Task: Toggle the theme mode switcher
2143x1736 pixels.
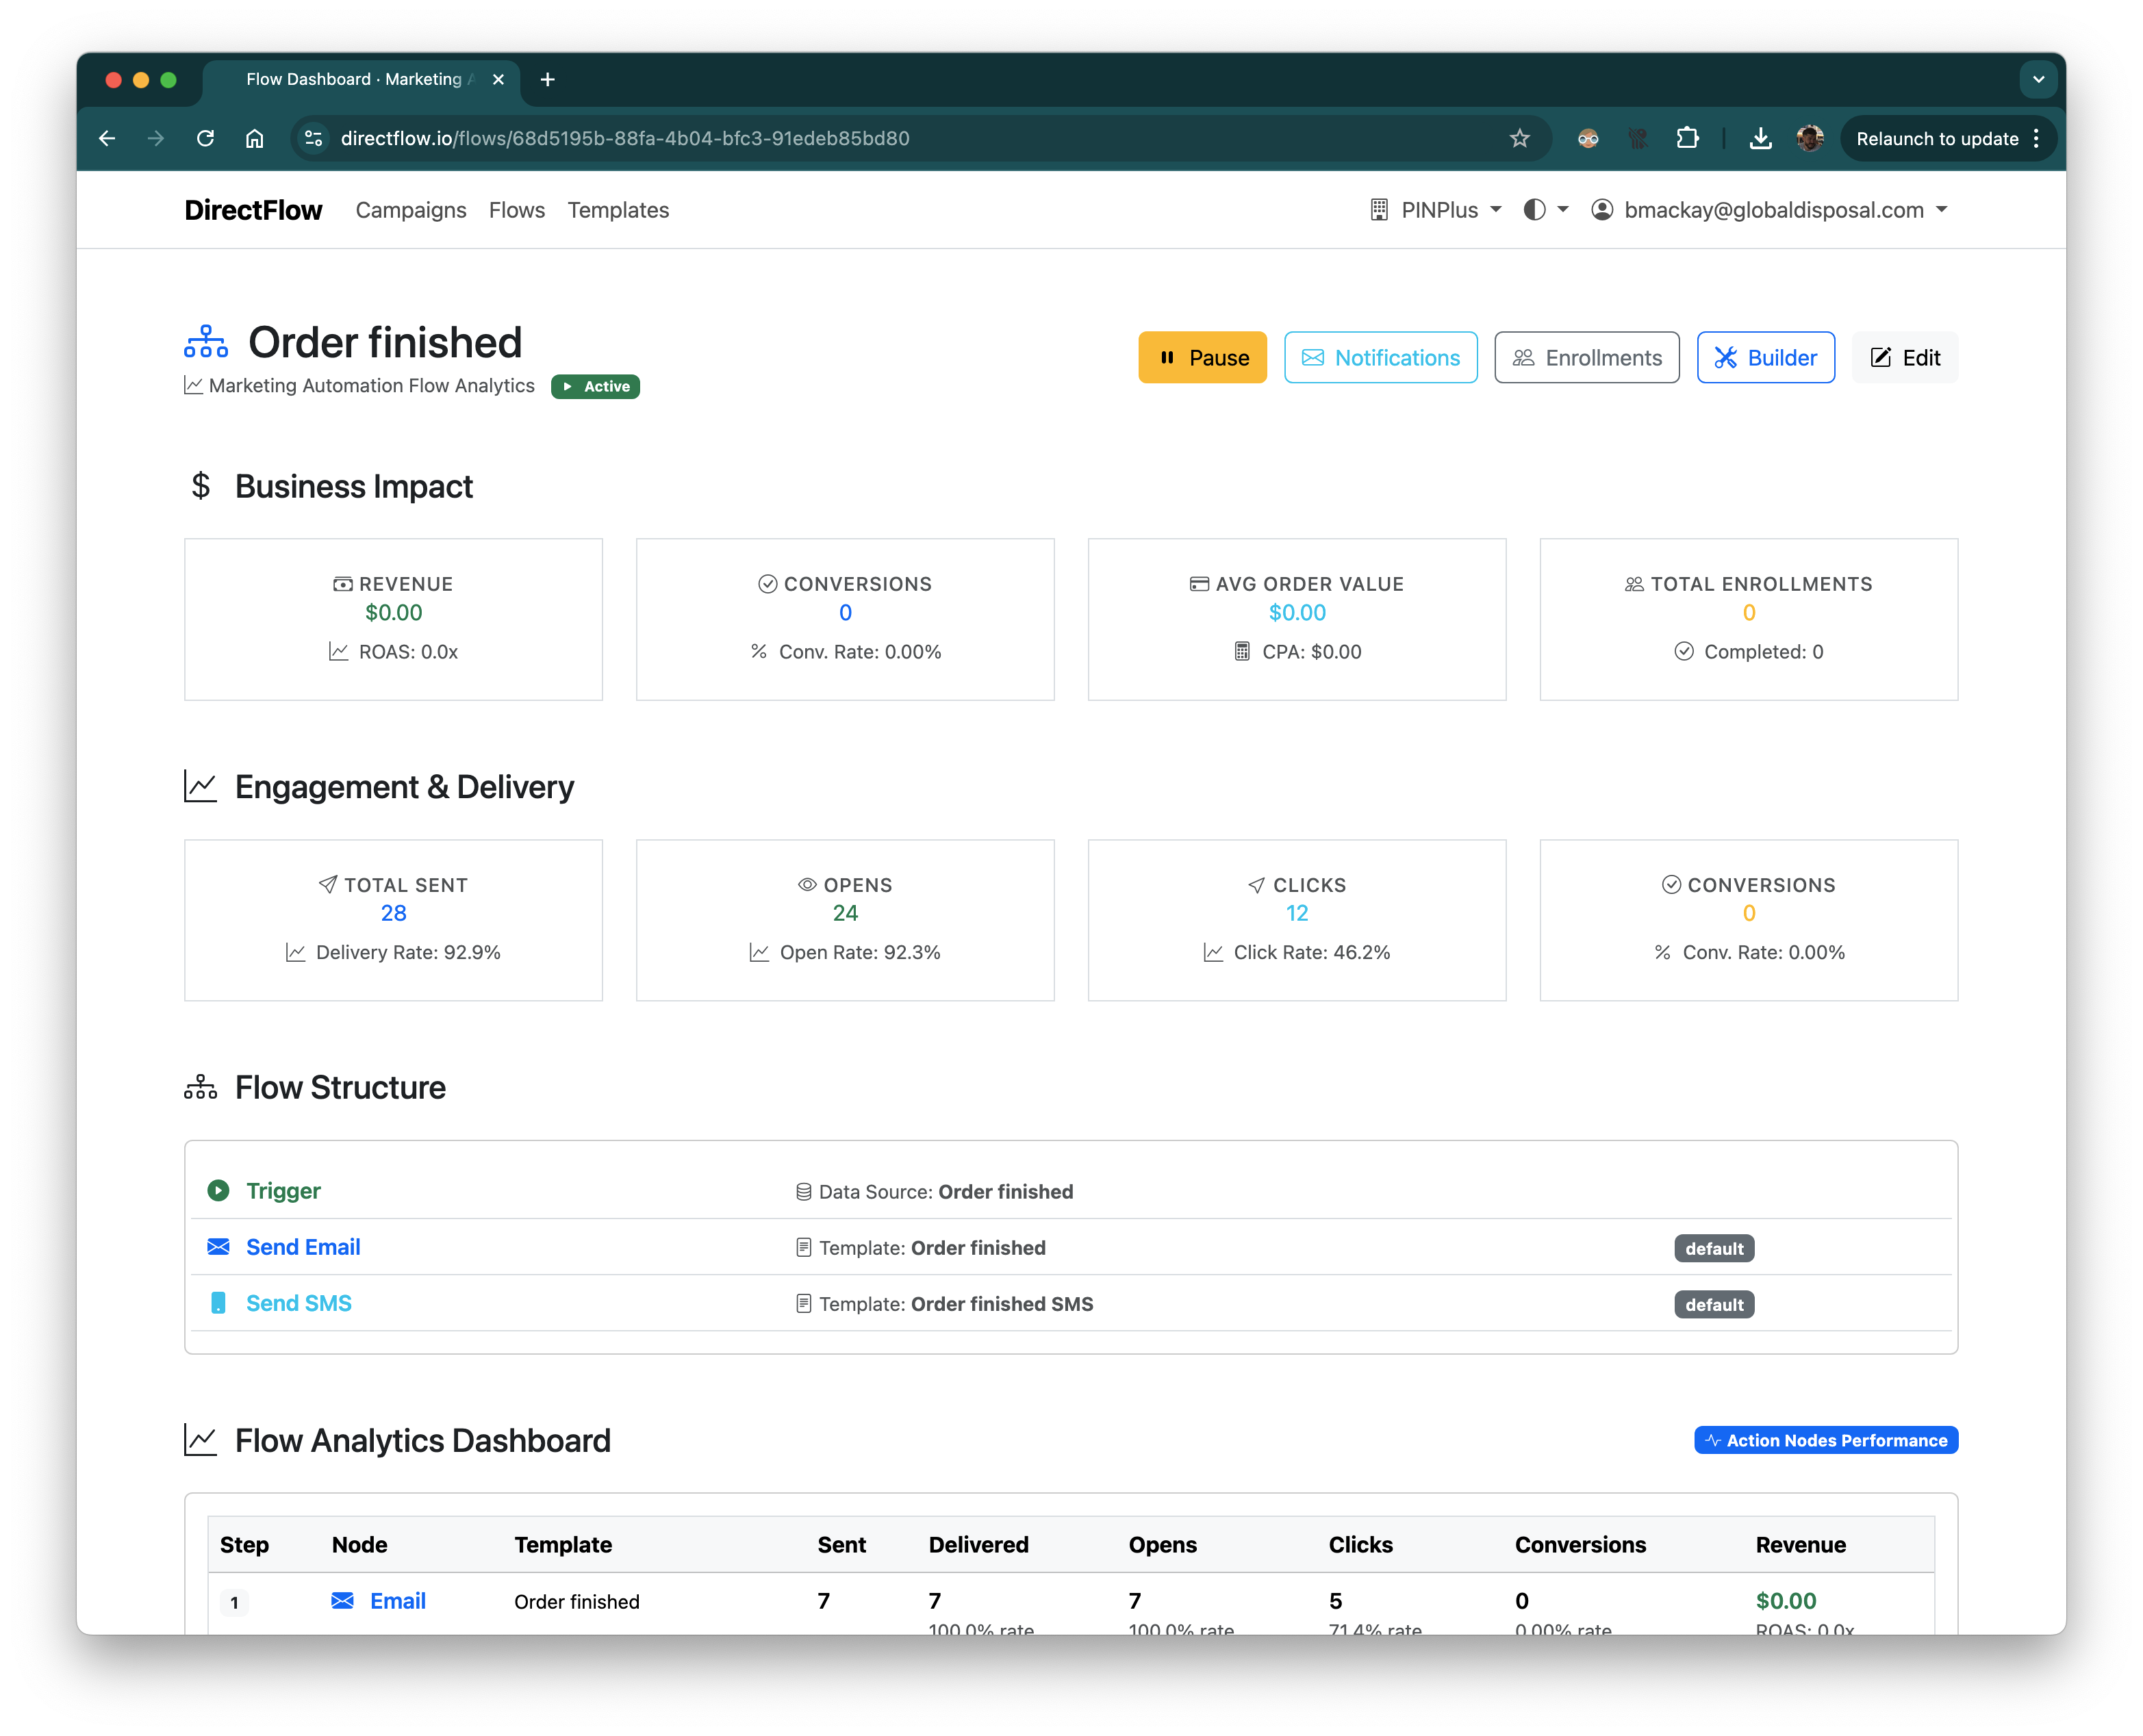Action: point(1545,210)
